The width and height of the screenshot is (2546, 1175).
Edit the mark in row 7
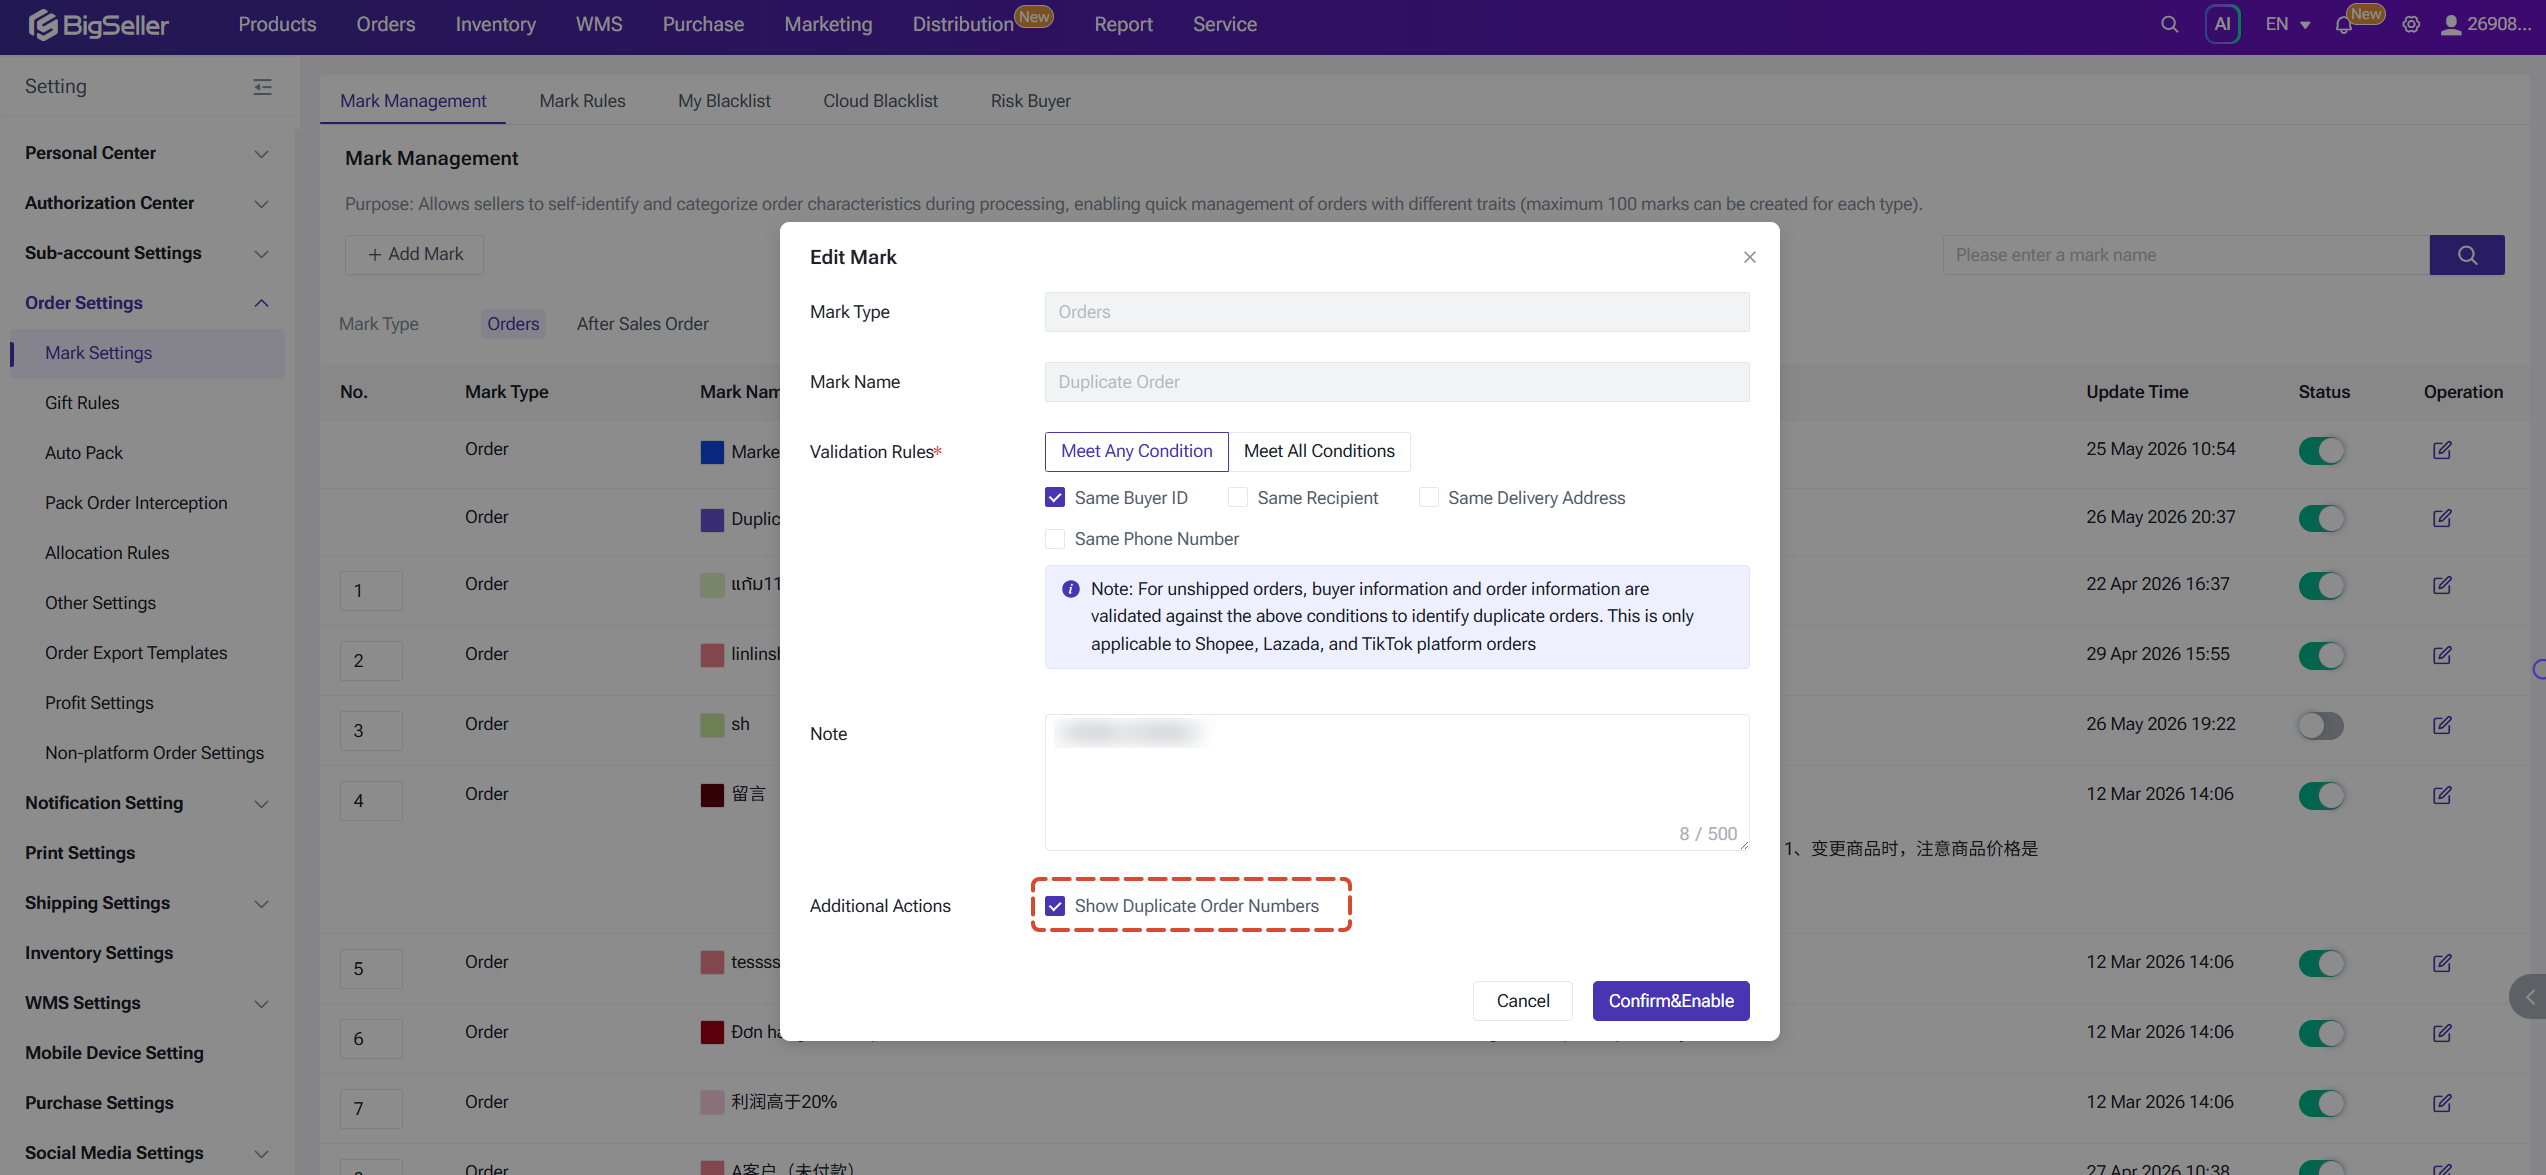tap(2442, 1103)
